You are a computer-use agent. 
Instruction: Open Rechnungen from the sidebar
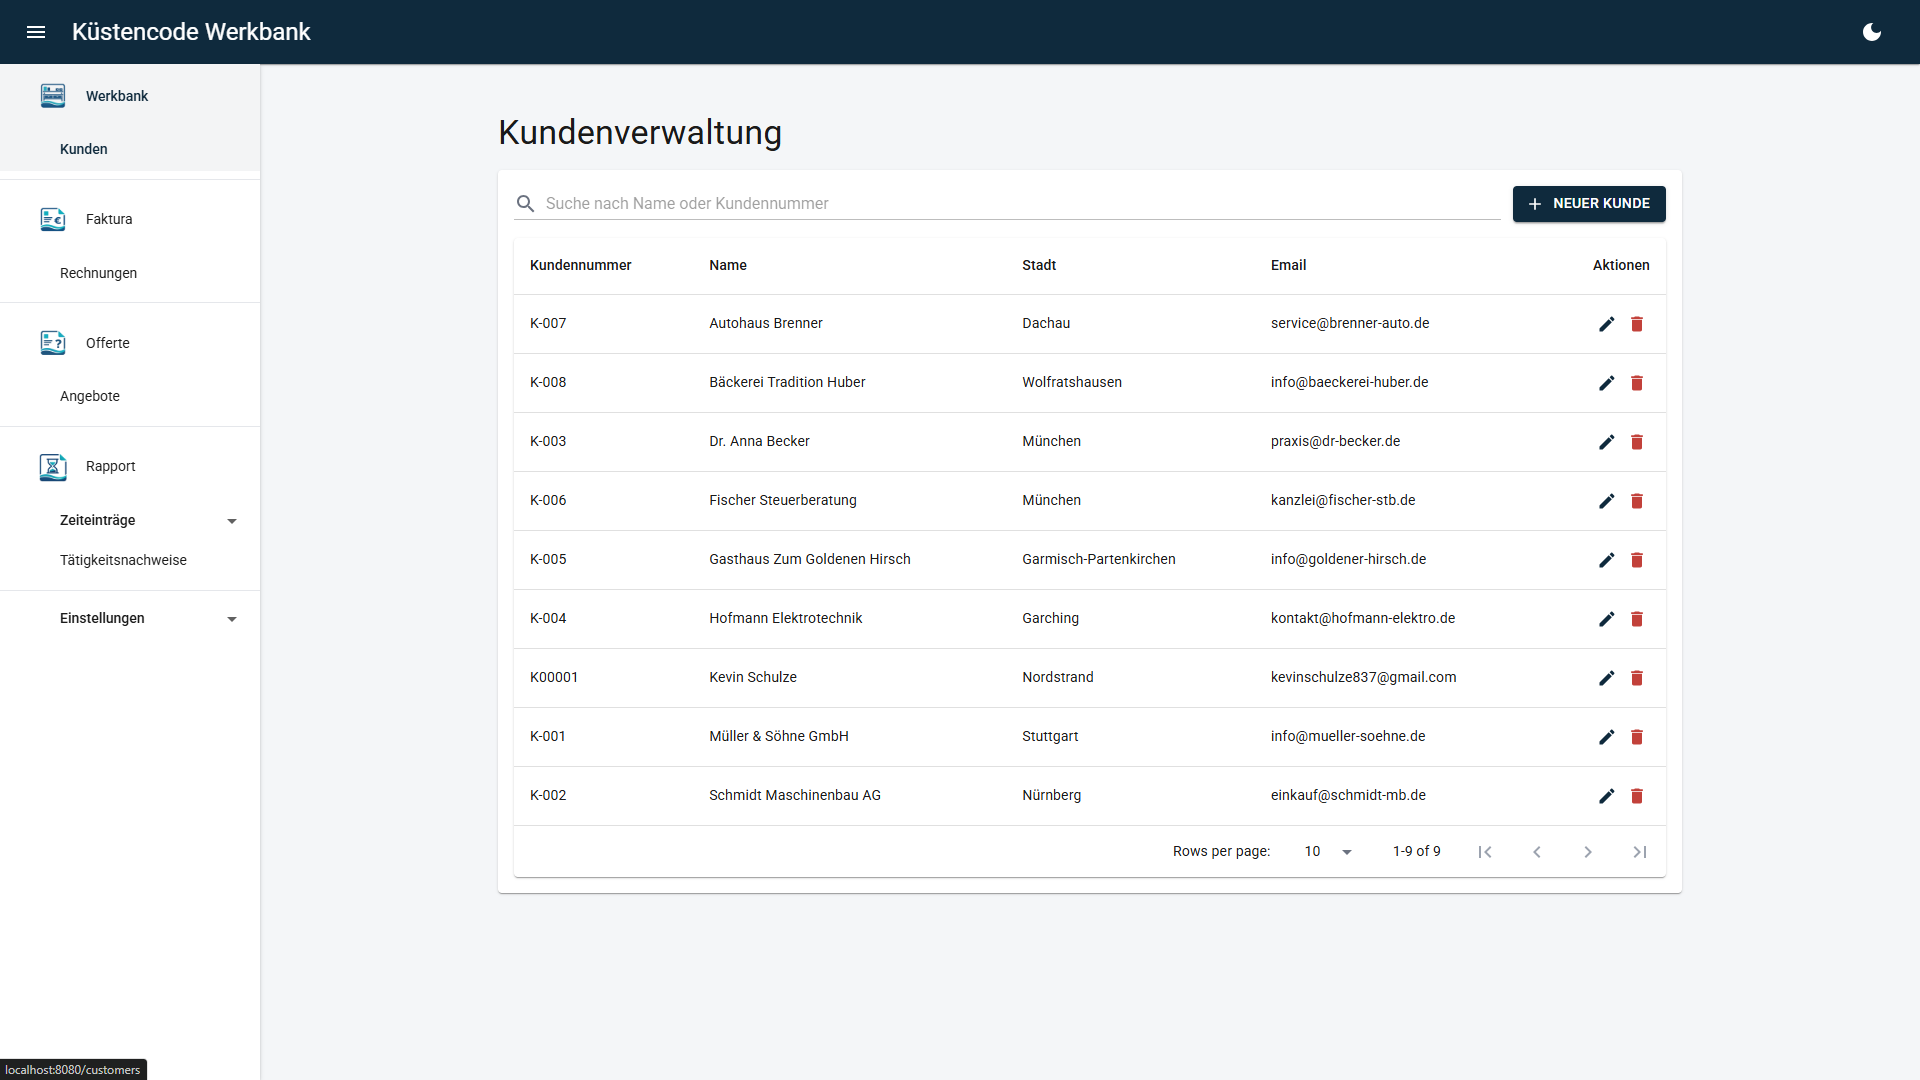point(97,273)
